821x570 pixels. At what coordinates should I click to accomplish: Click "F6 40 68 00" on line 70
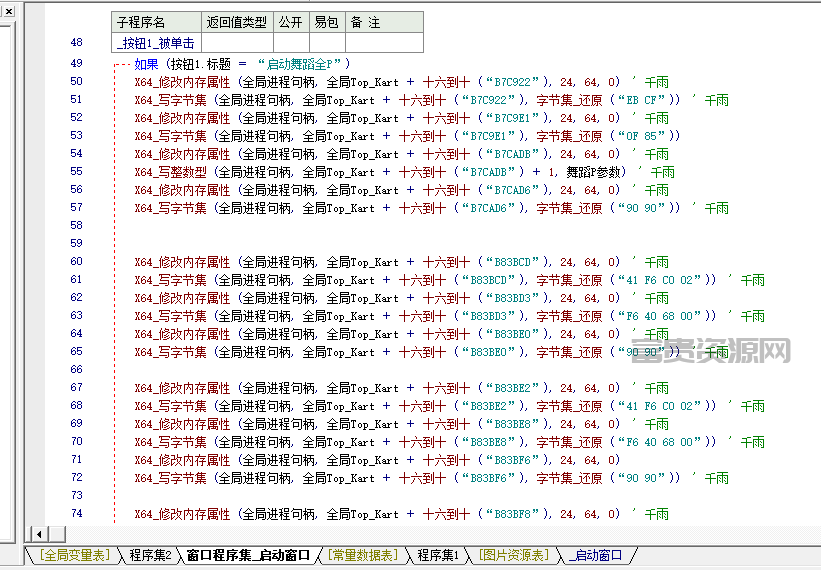663,442
